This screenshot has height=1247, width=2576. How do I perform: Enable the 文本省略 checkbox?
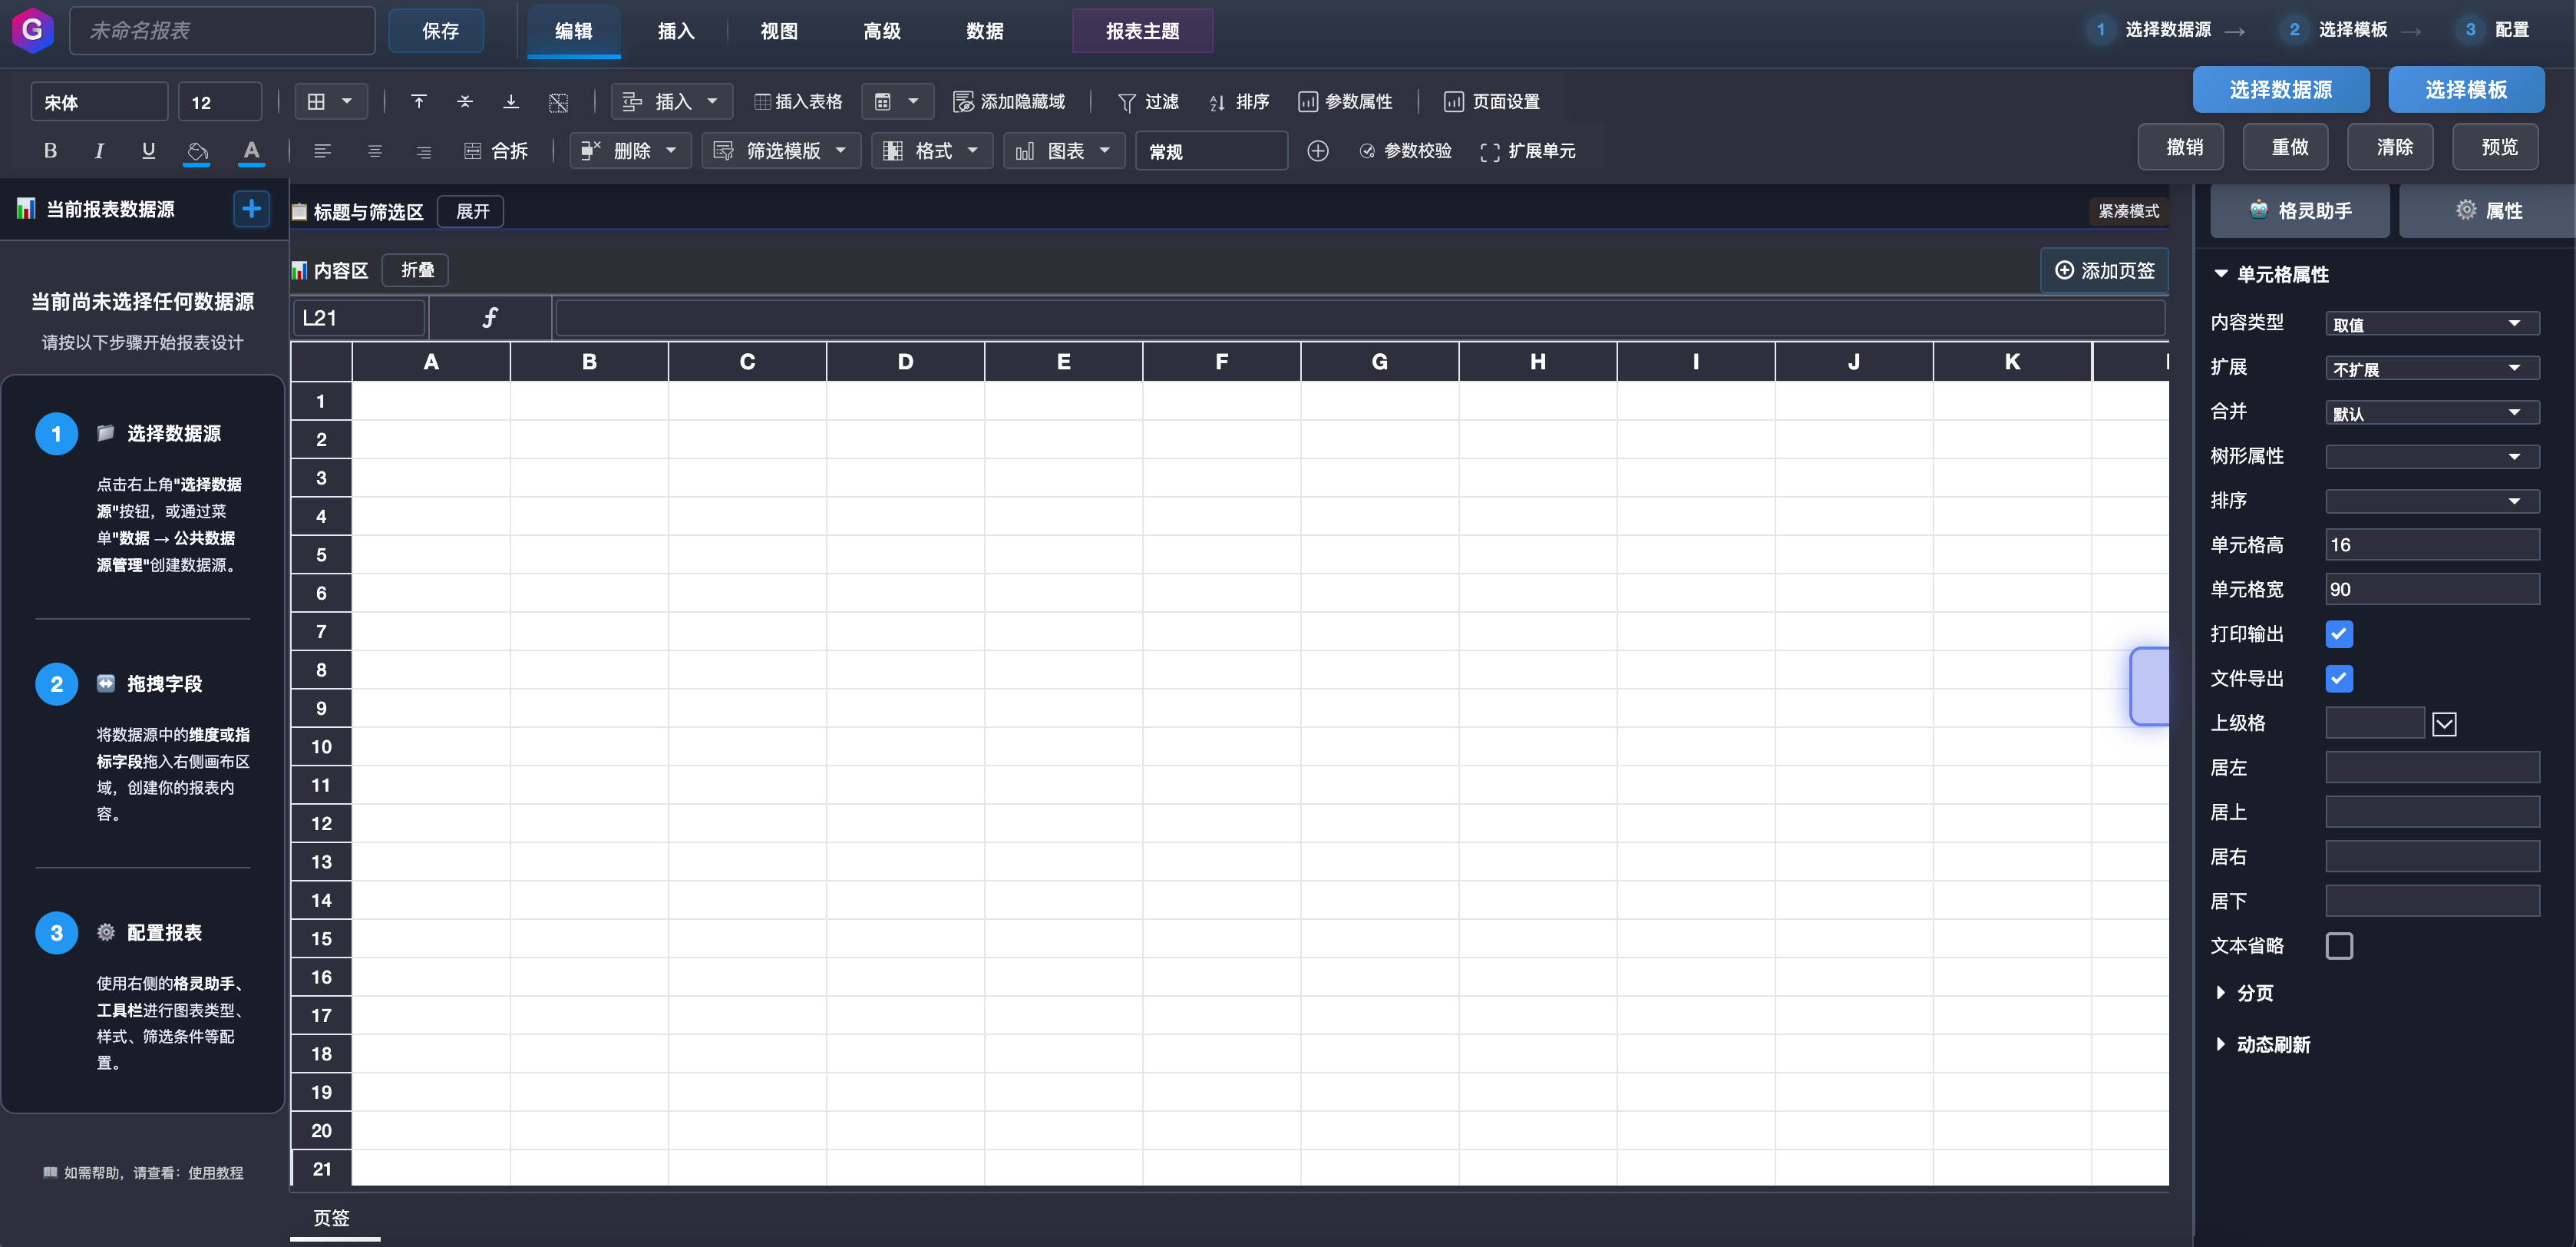coord(2338,946)
